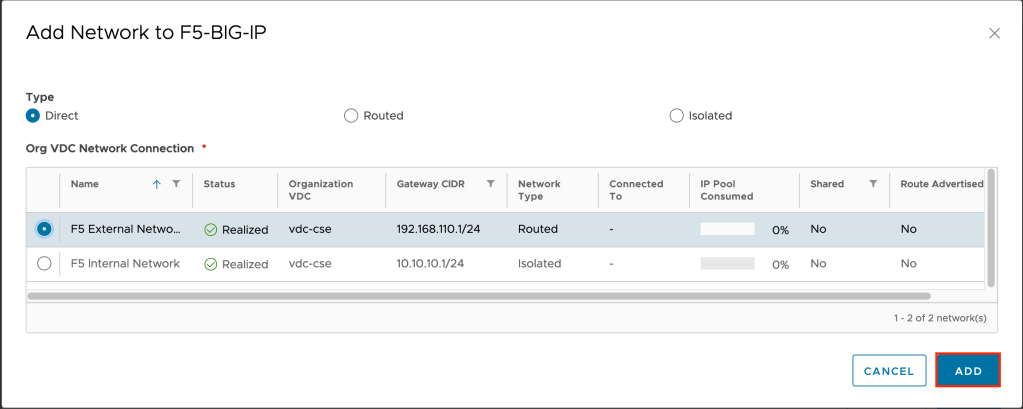Close the Add Network dialog with X
Screen dimensions: 1023x409
(x=994, y=33)
